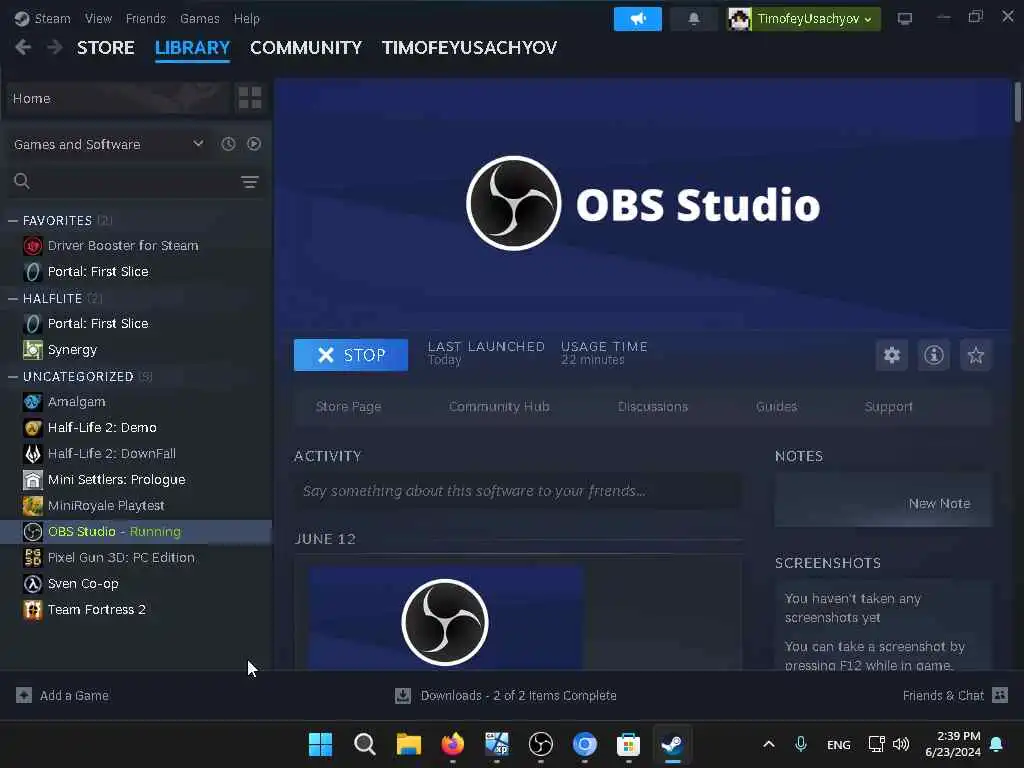Screen dimensions: 1024x768
Task: Open the Games menu
Action: click(x=200, y=18)
